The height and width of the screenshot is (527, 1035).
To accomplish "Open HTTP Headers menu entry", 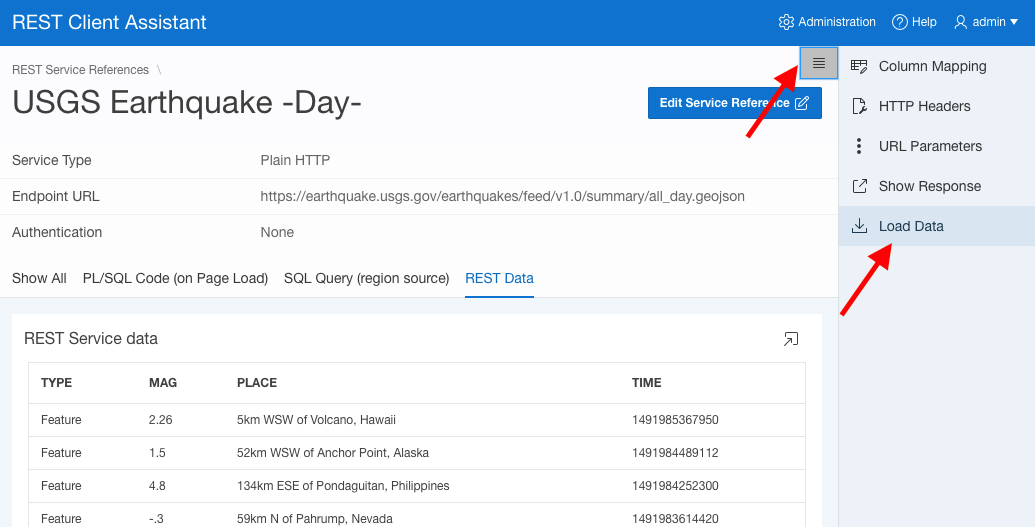I will [x=937, y=106].
